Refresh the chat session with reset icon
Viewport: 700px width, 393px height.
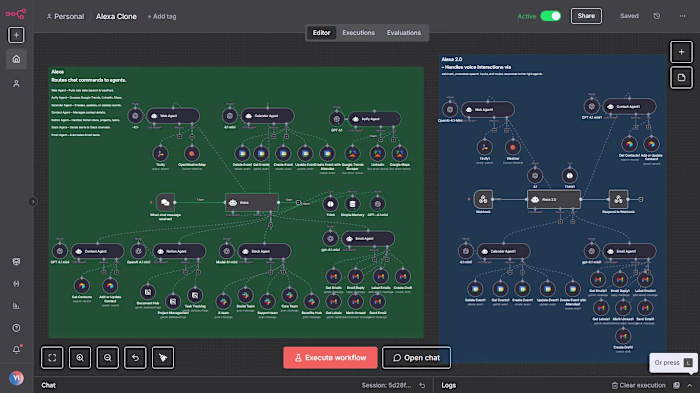pyautogui.click(x=422, y=385)
